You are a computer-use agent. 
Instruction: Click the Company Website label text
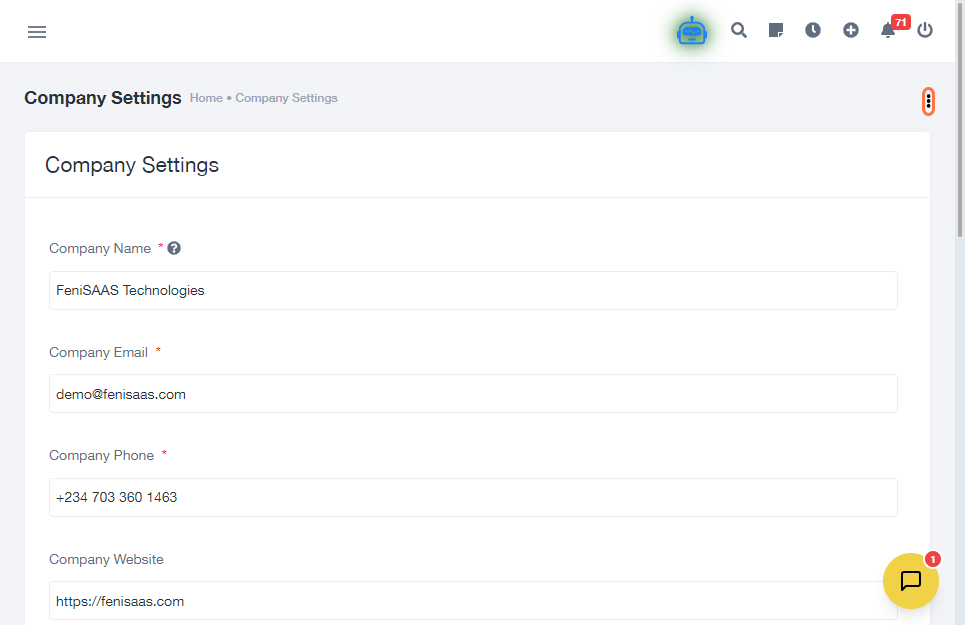point(106,559)
